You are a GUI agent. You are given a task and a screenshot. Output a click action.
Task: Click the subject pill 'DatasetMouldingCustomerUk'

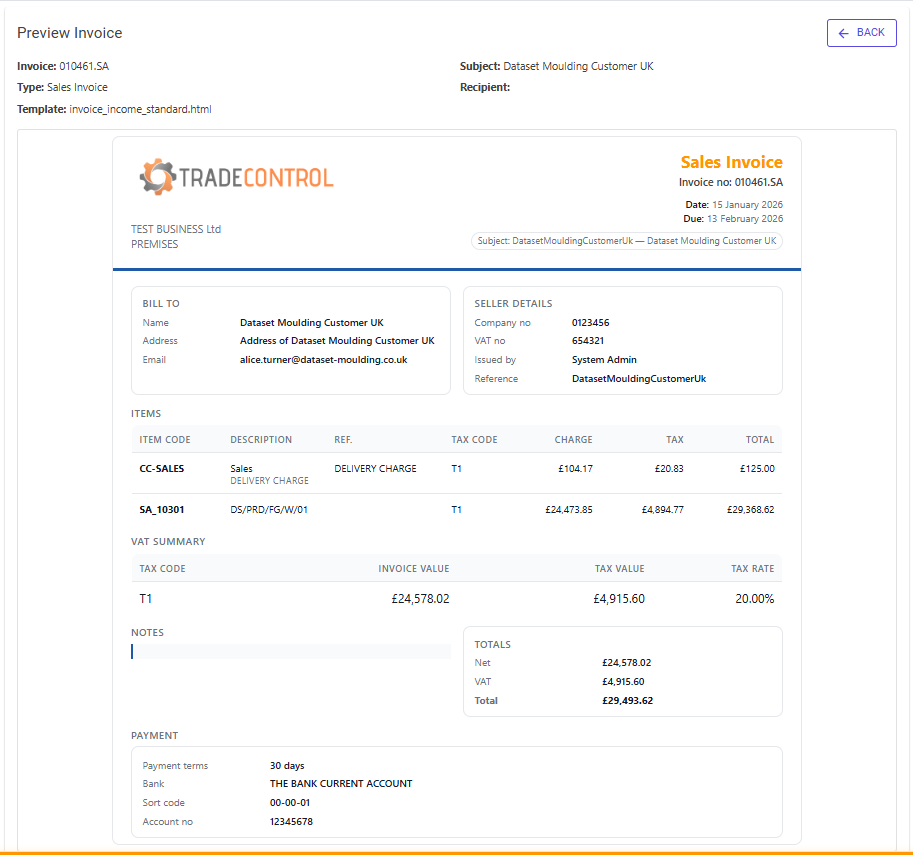tap(627, 241)
